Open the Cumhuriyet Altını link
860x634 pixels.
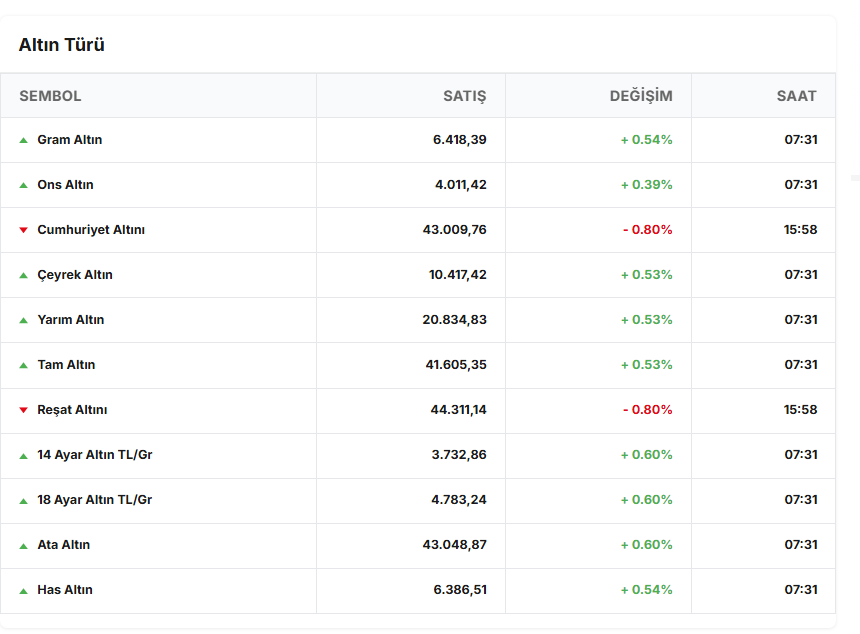(91, 230)
